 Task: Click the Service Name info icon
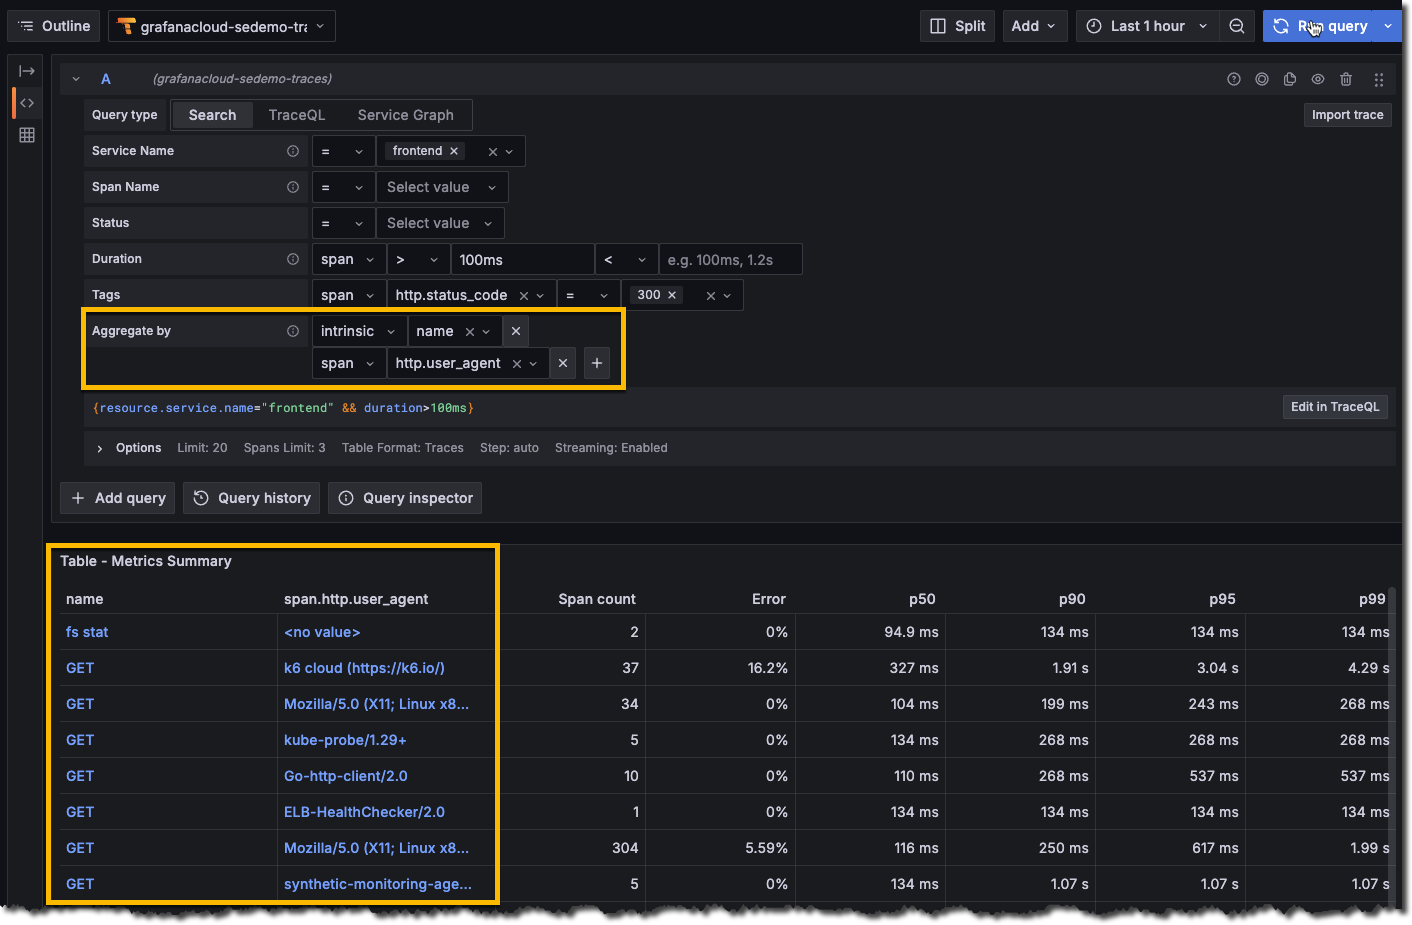292,150
